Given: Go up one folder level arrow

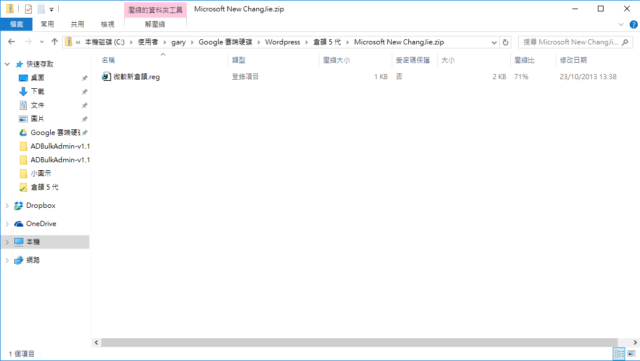Looking at the screenshot, I should pos(54,42).
